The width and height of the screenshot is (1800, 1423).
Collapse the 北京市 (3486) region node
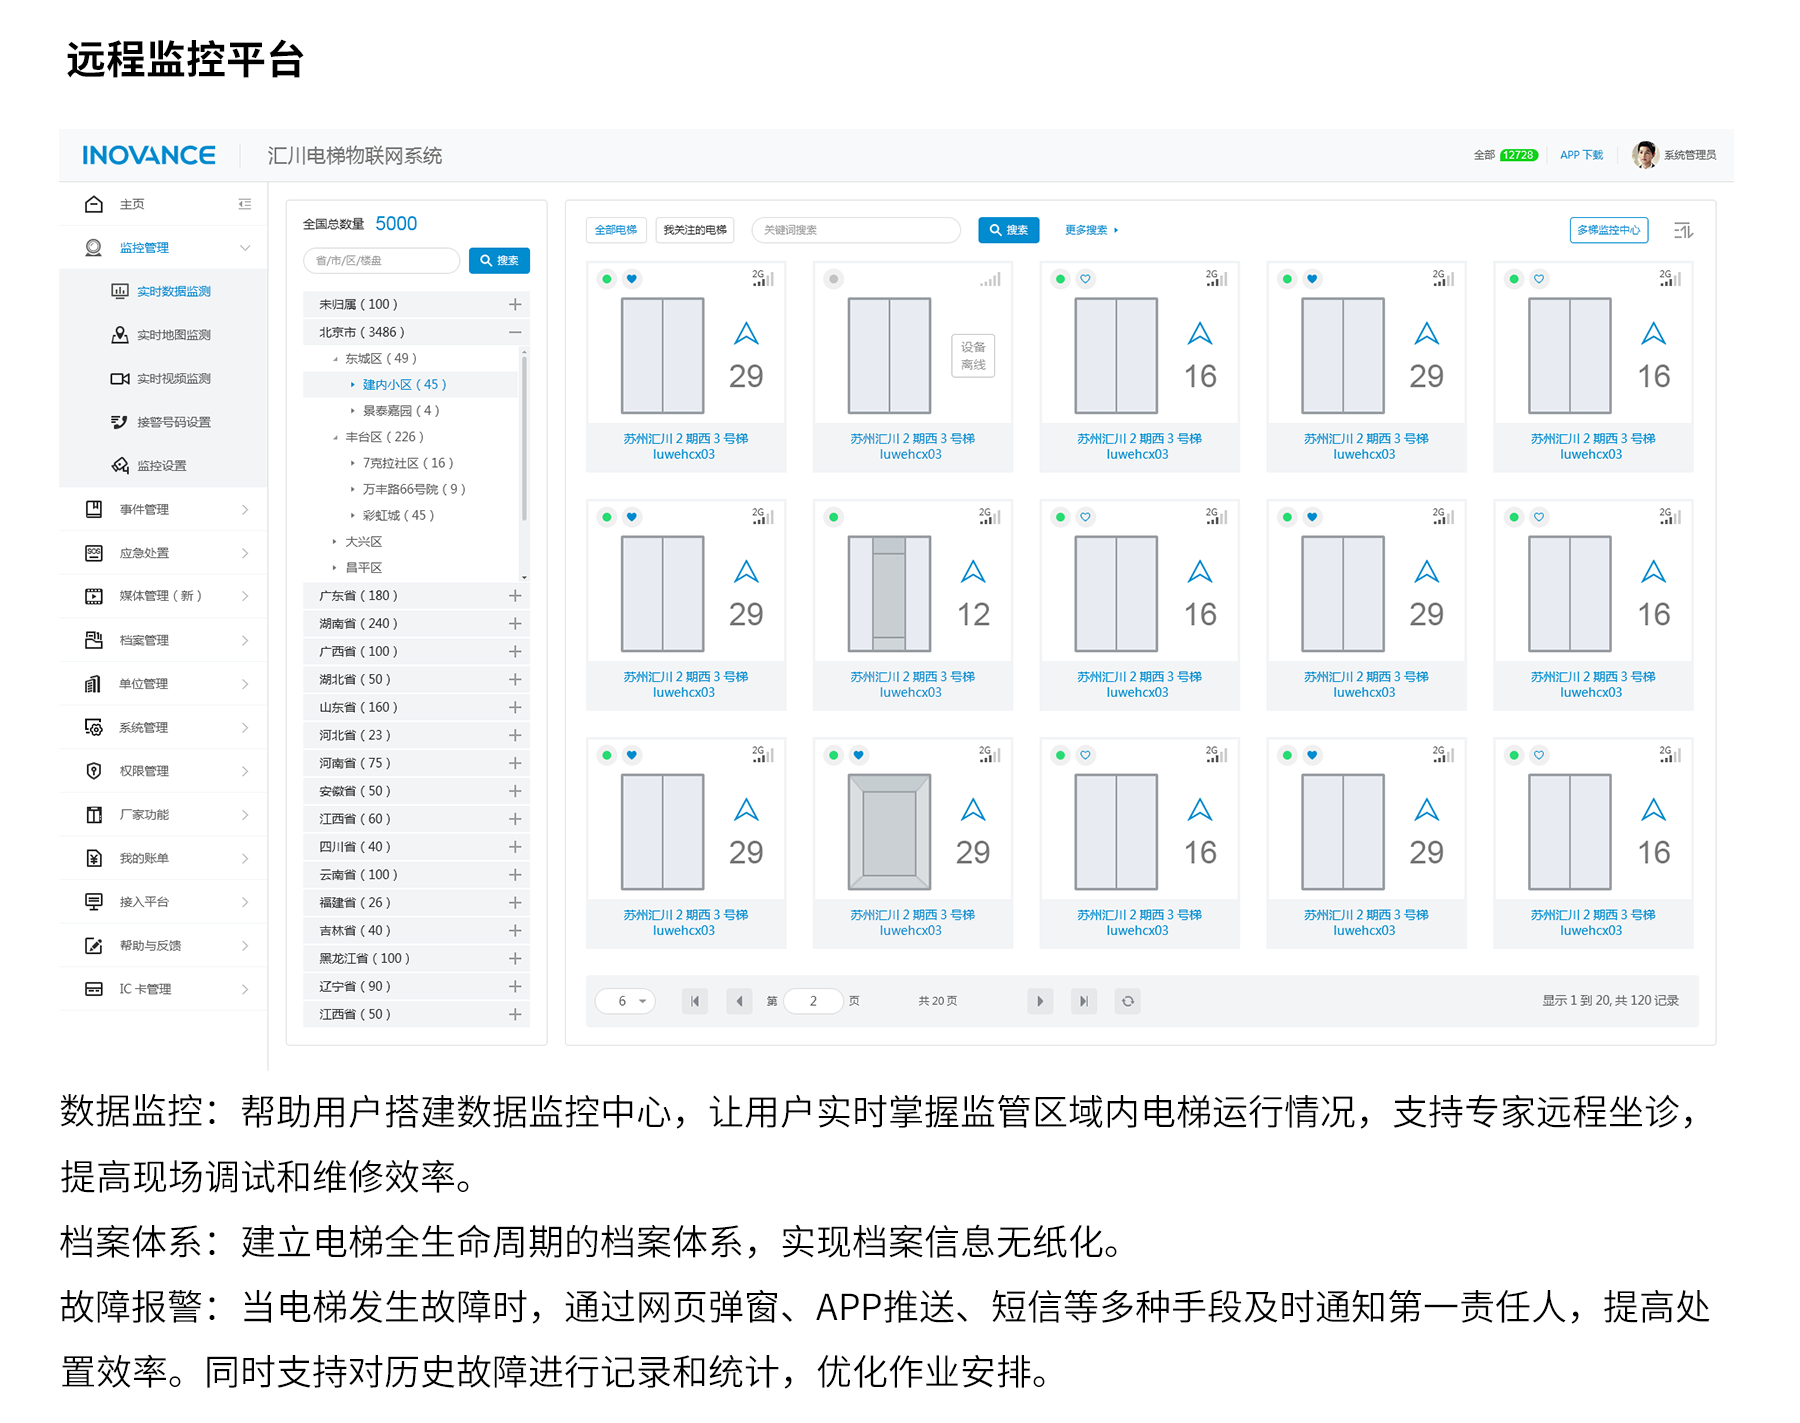point(515,332)
